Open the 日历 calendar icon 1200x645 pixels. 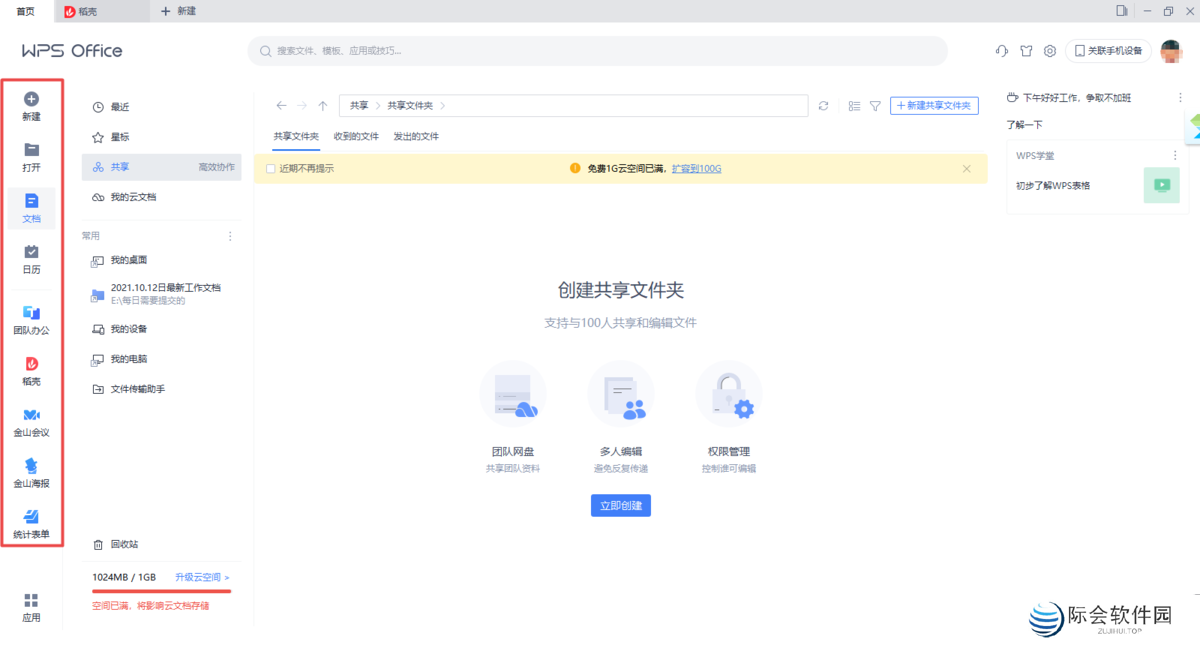31,252
